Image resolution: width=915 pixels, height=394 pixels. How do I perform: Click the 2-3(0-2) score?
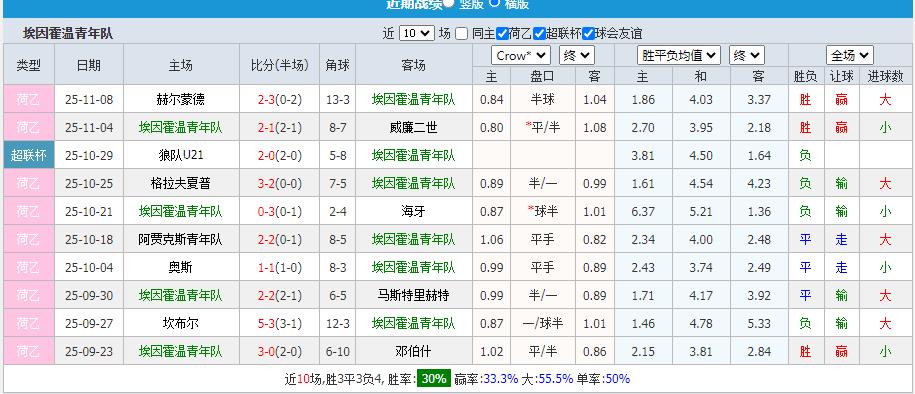click(x=280, y=99)
